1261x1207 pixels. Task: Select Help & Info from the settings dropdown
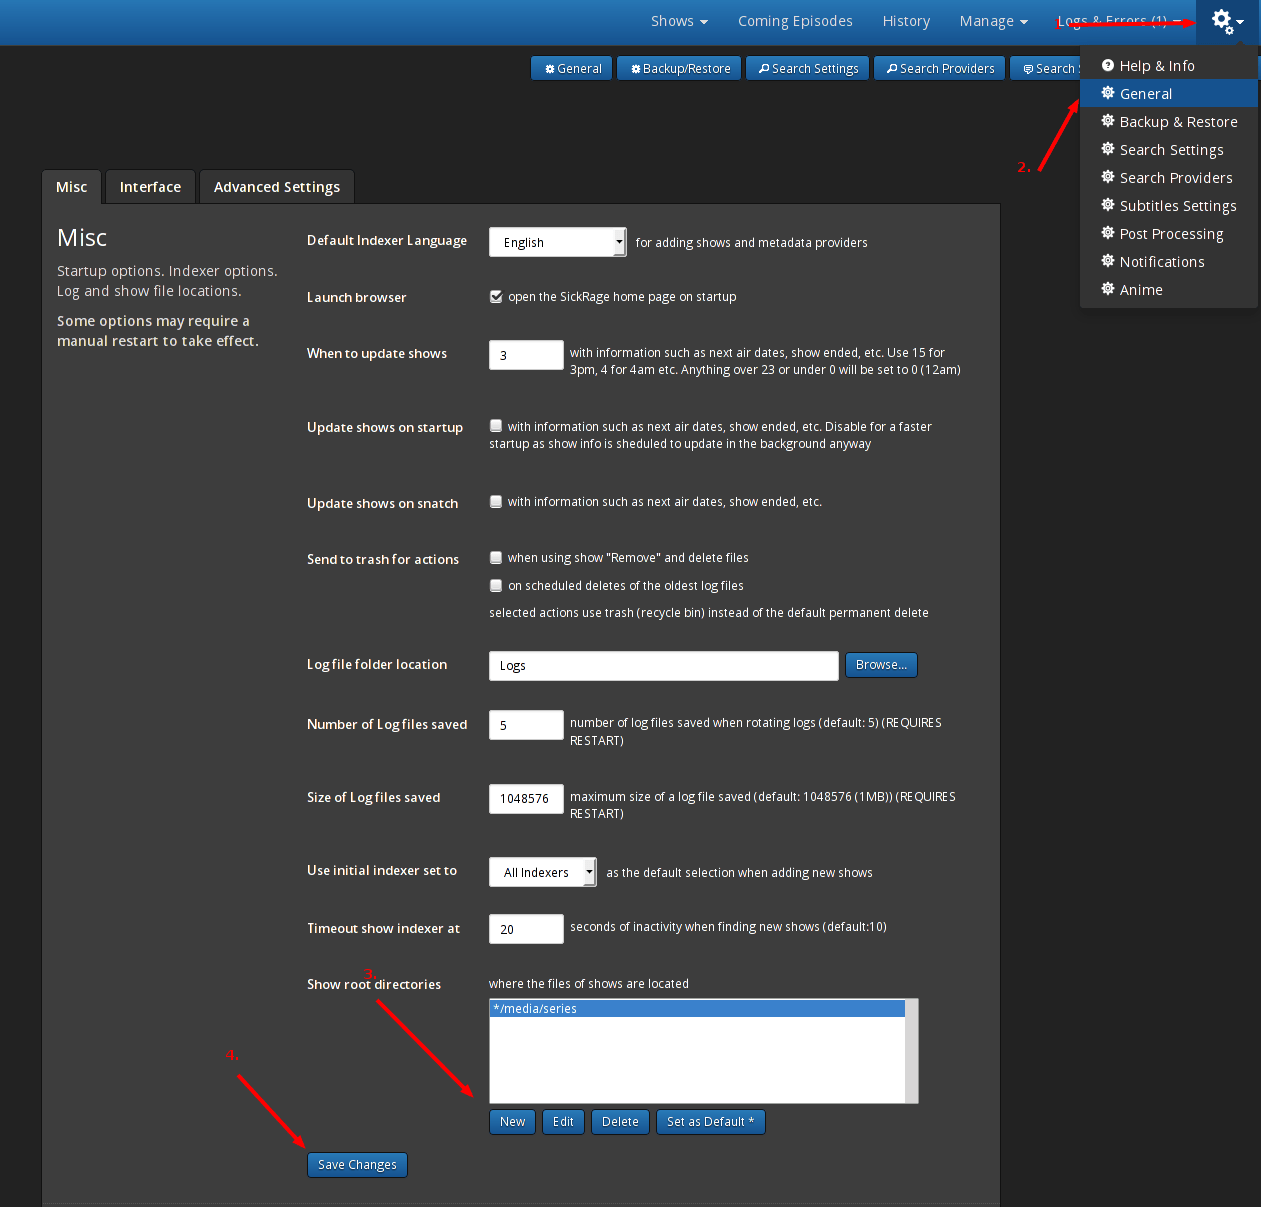click(1169, 65)
